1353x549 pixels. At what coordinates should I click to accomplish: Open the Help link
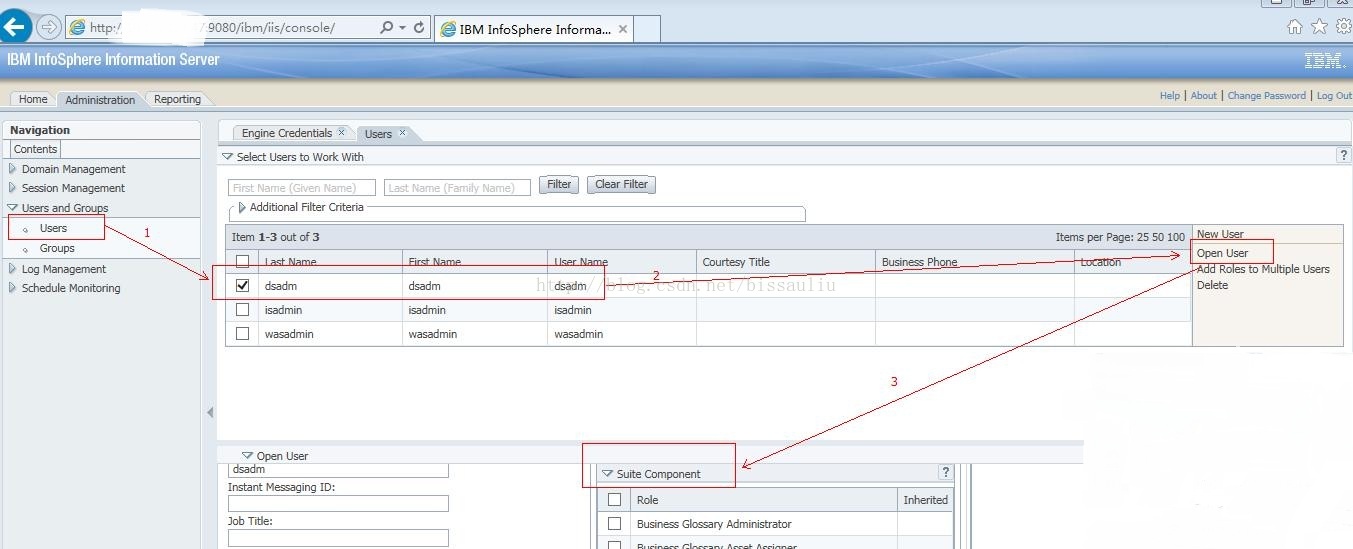(1170, 96)
